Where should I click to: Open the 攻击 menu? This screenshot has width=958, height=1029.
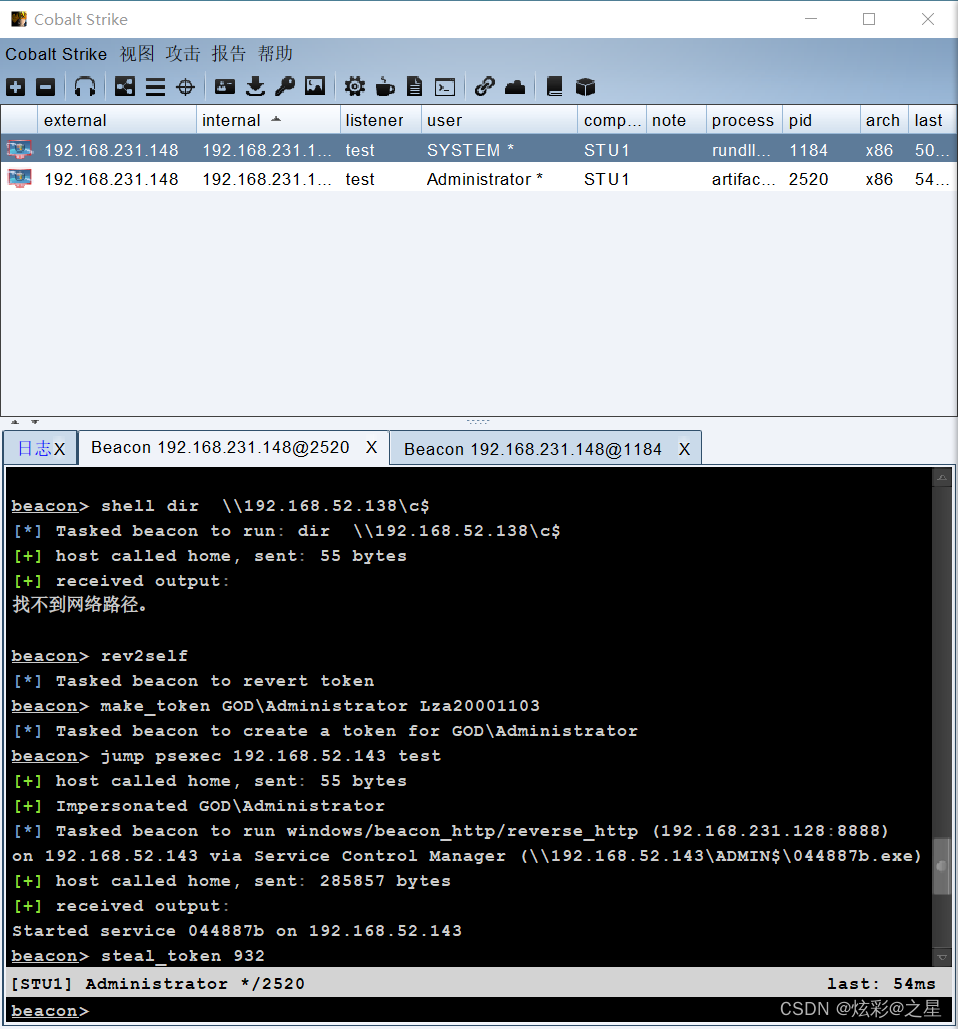pos(183,54)
